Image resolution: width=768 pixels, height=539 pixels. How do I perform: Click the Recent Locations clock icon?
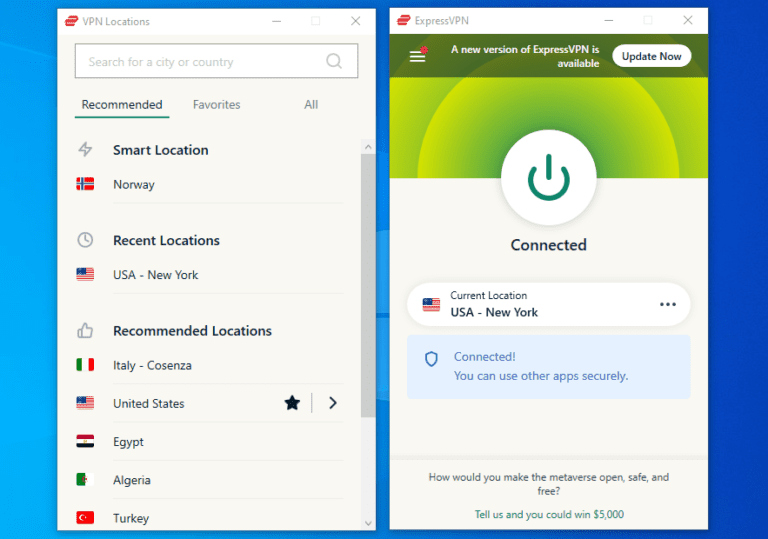tap(85, 240)
